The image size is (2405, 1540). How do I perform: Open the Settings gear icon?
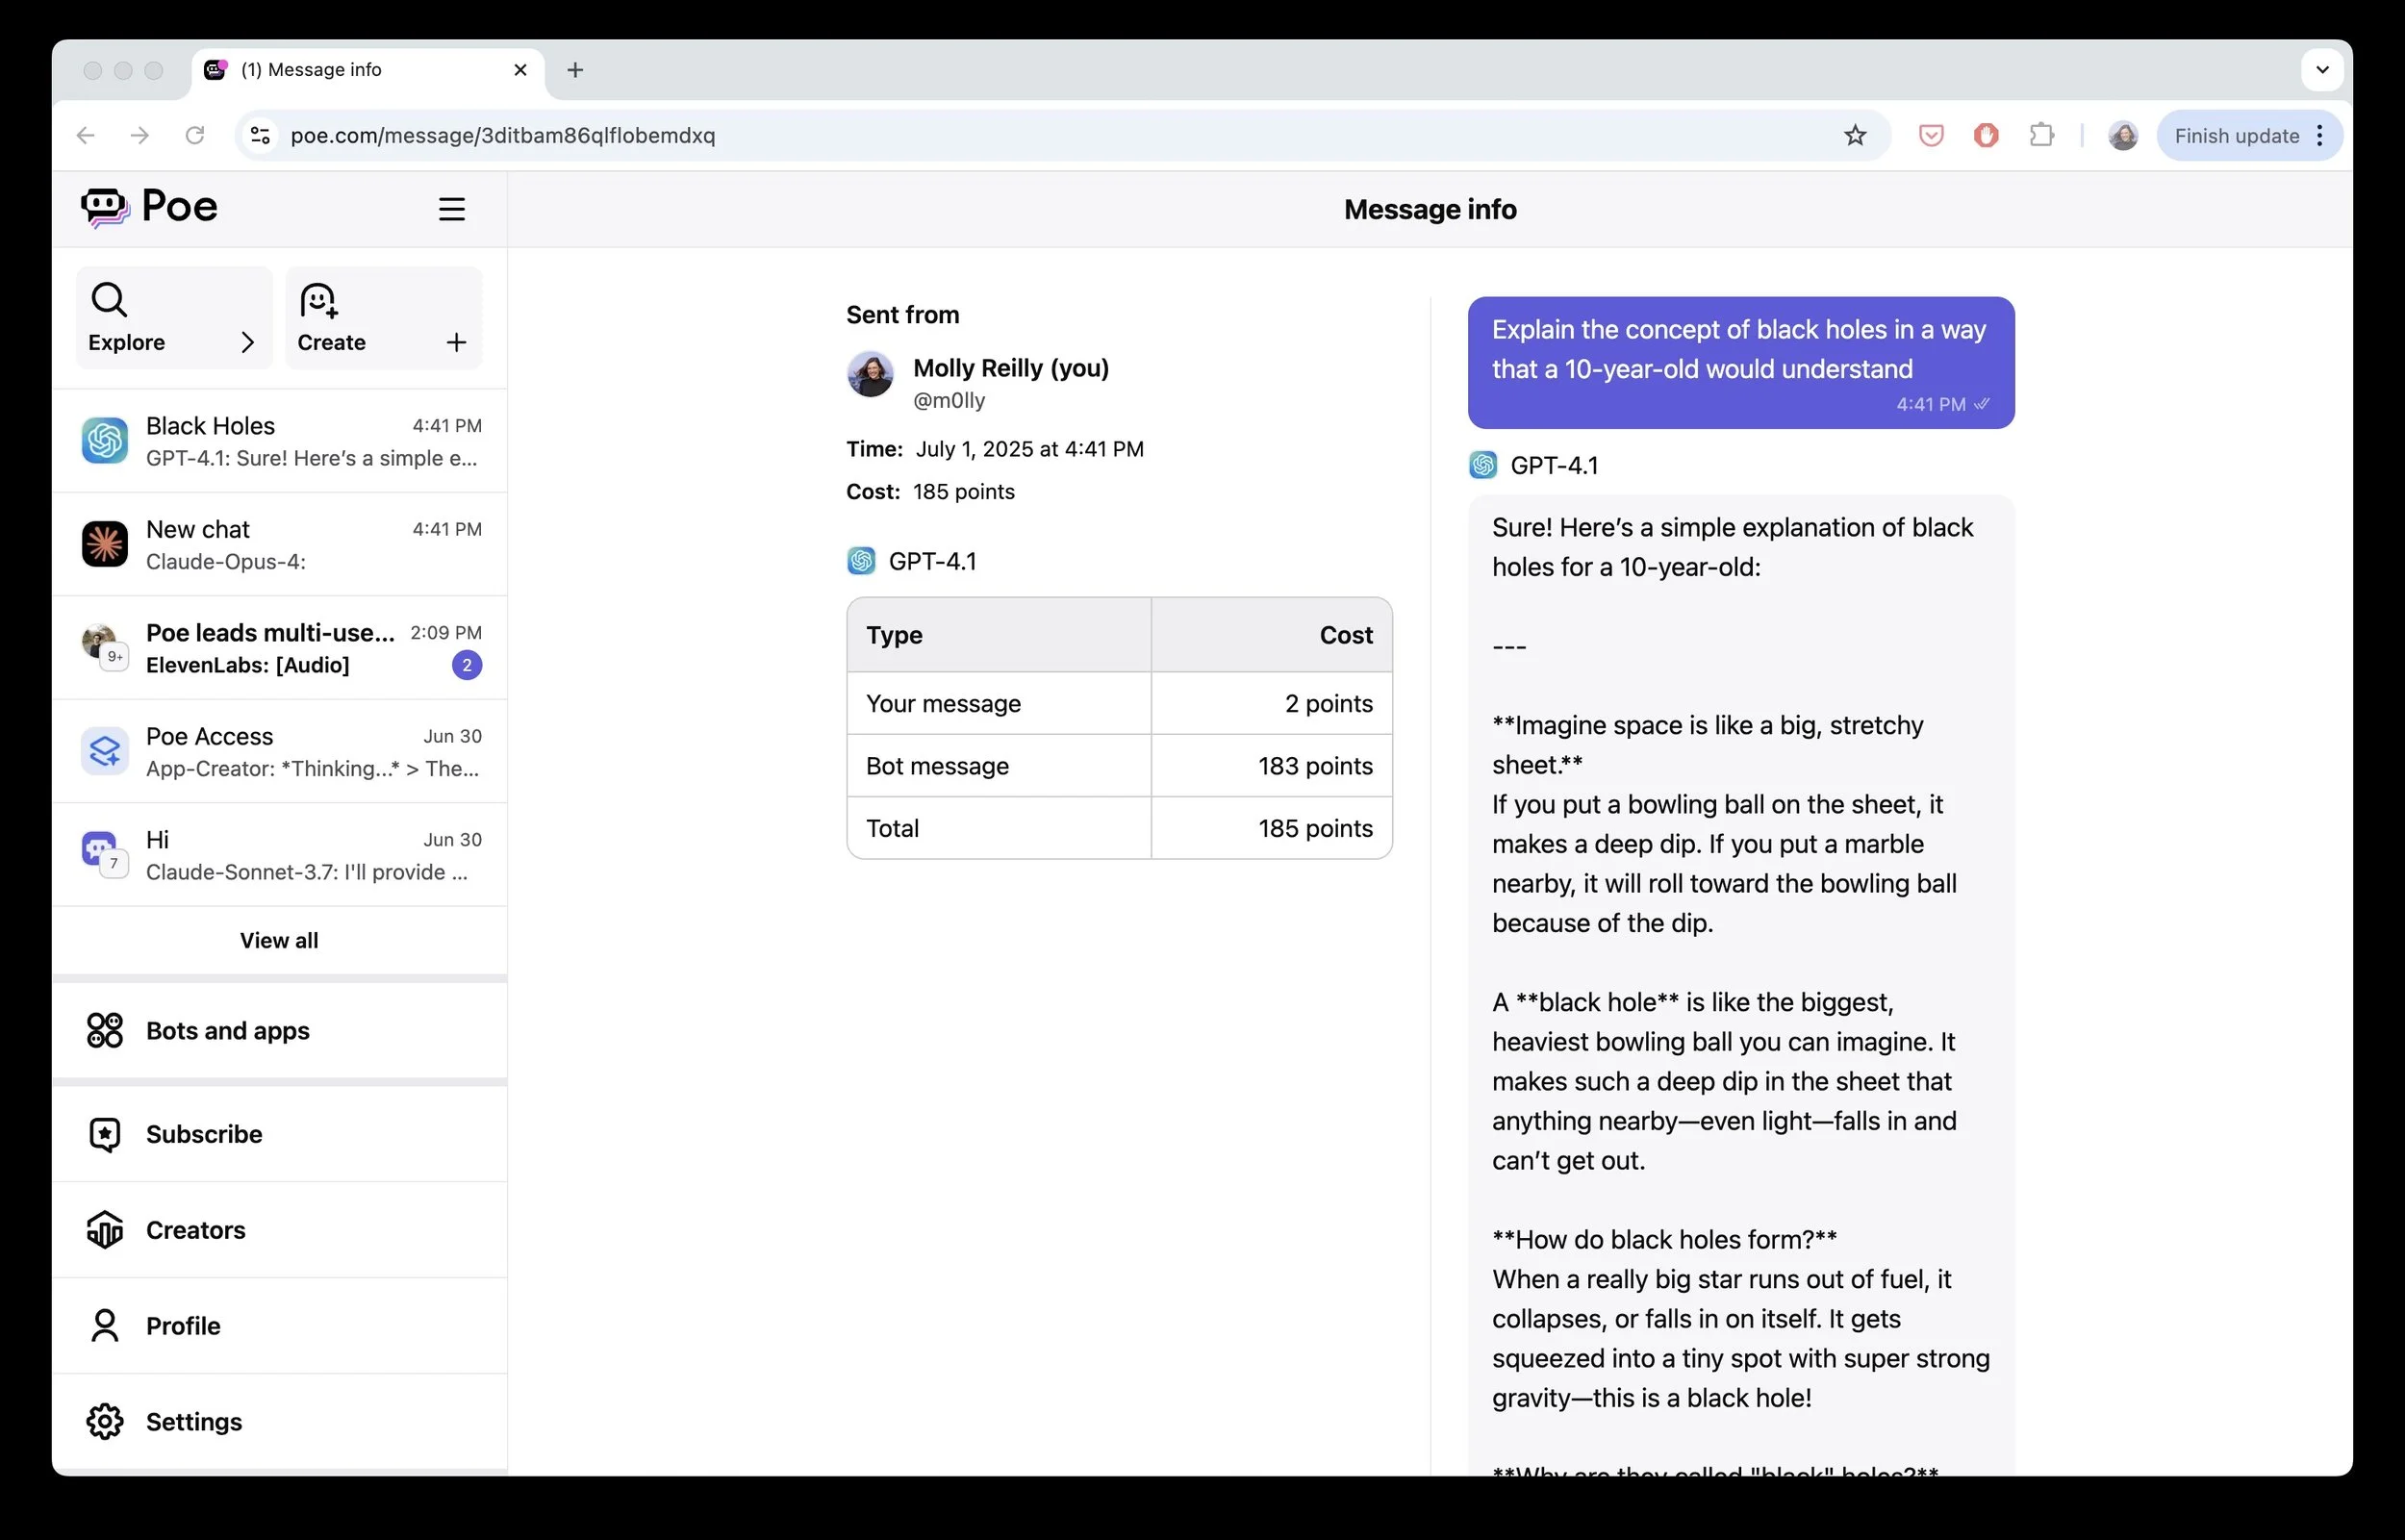coord(104,1421)
